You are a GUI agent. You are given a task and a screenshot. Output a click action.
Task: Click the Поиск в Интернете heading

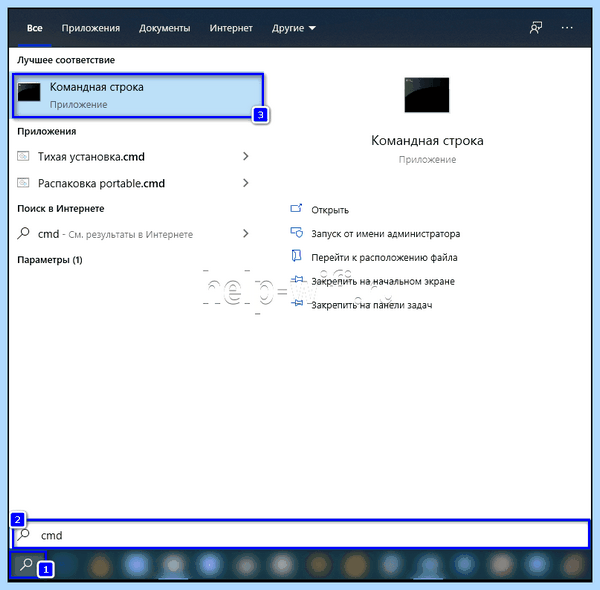[x=61, y=209]
